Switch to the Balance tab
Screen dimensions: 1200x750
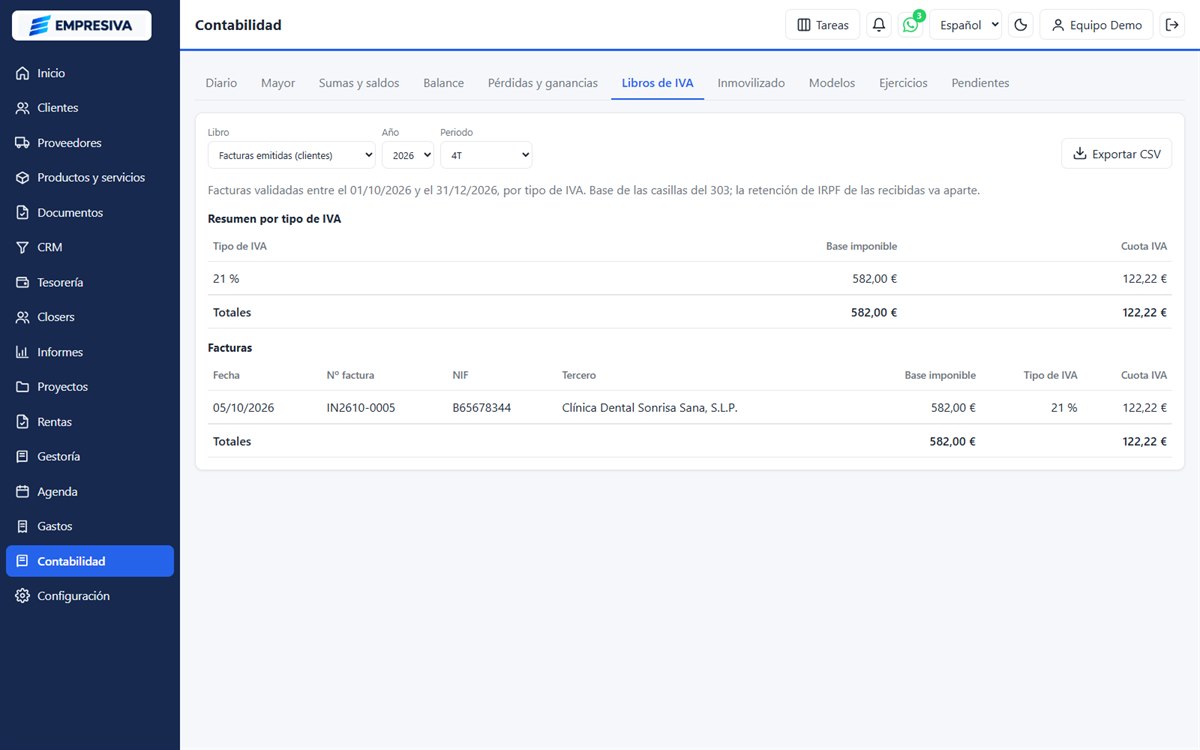pyautogui.click(x=443, y=83)
